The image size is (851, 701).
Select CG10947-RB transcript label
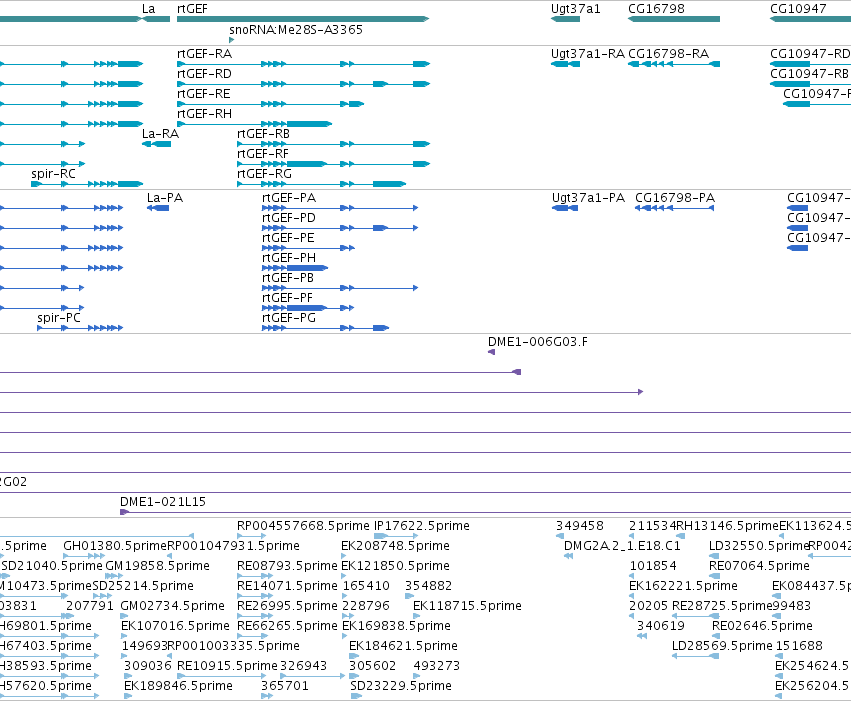click(x=809, y=74)
